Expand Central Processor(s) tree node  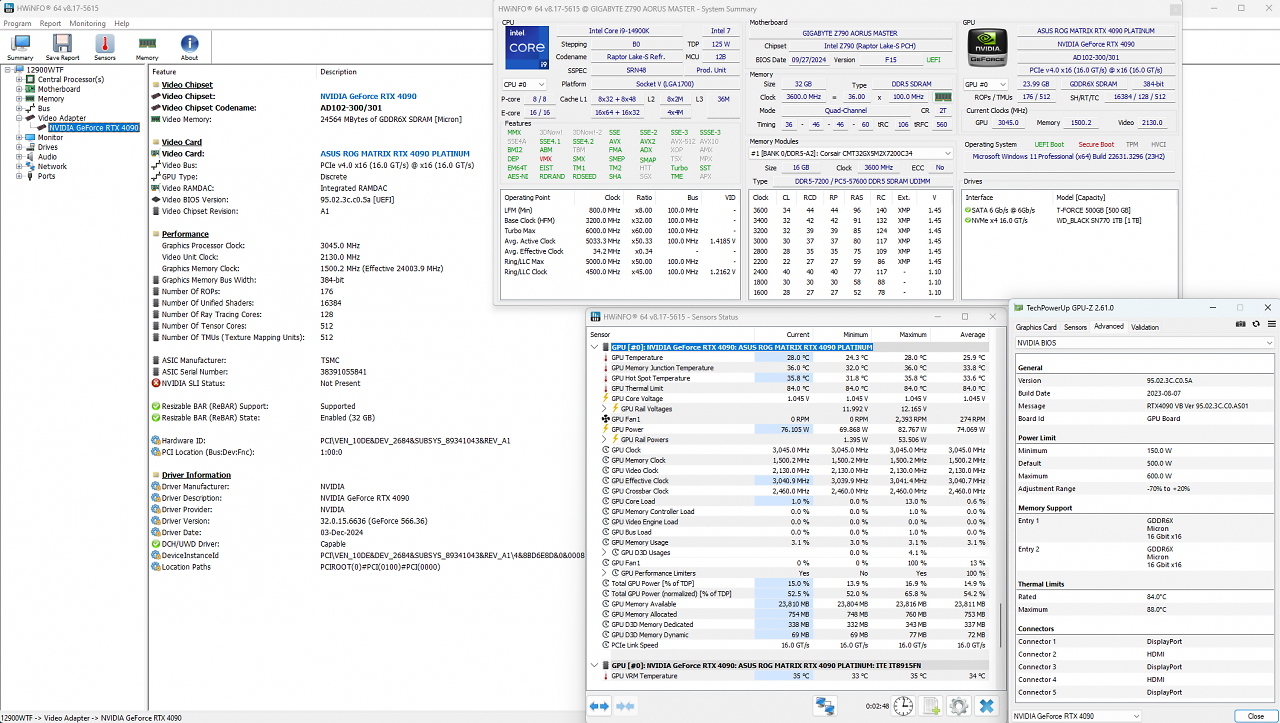[19, 79]
